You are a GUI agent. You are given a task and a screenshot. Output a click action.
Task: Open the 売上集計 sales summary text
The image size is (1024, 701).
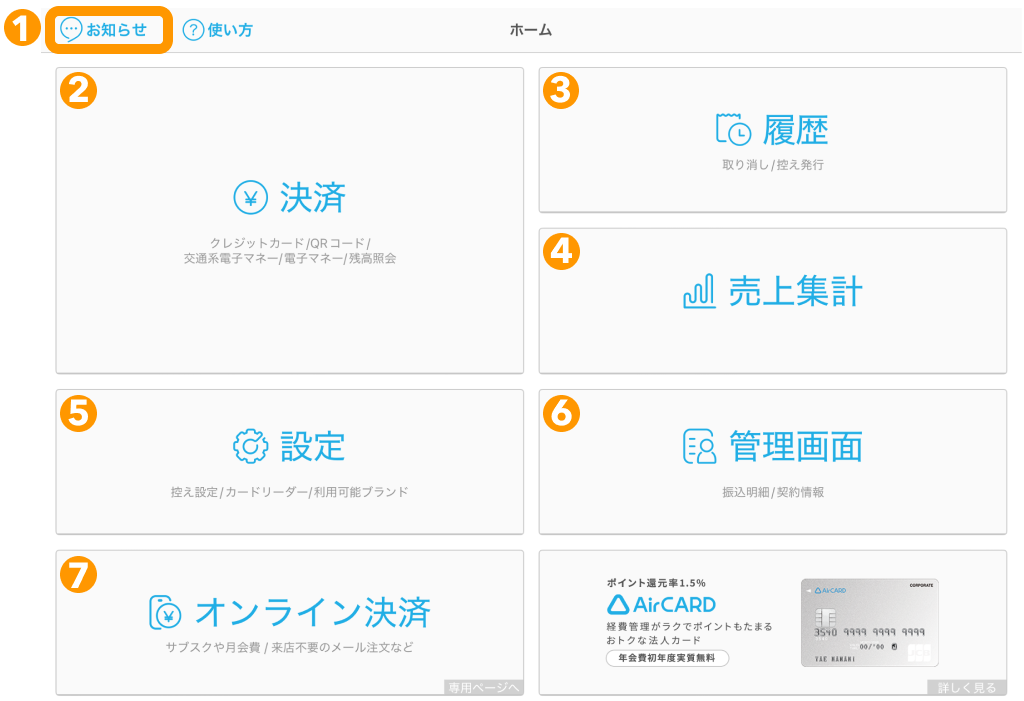(x=795, y=291)
